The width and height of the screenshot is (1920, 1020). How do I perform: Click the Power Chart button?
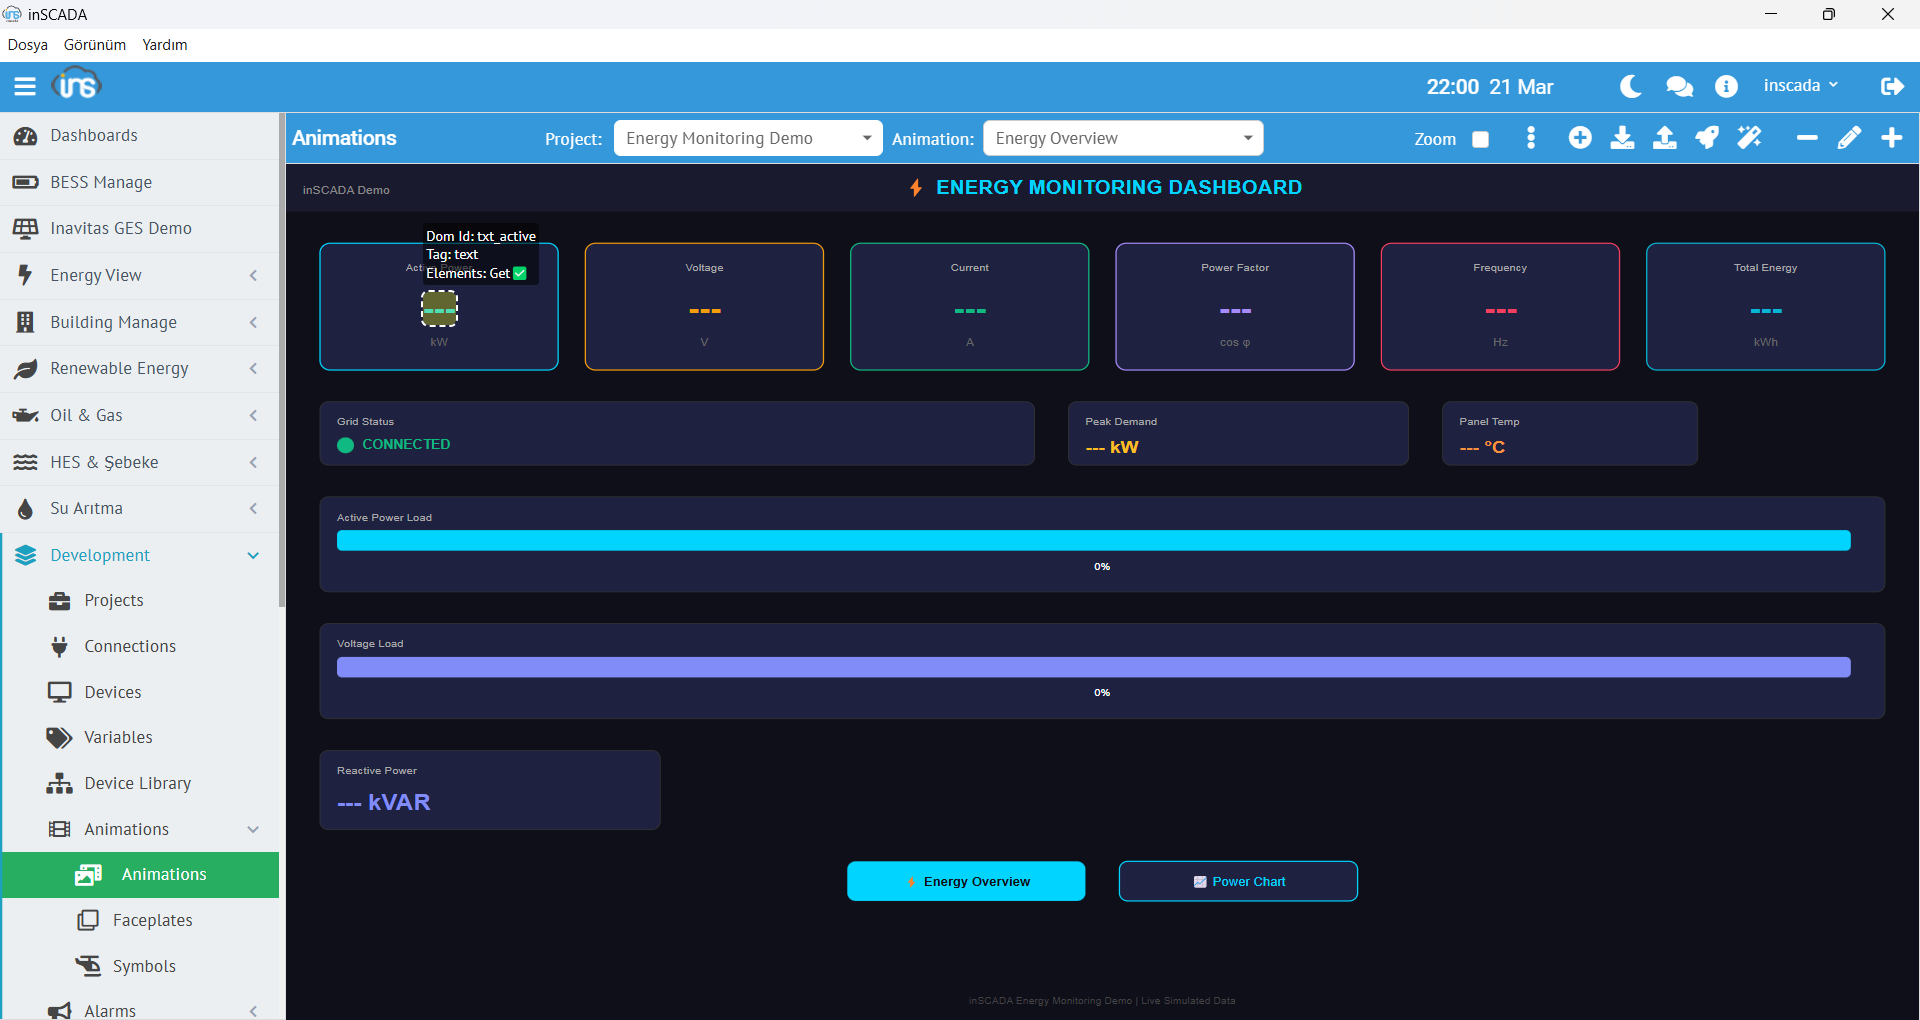1238,881
